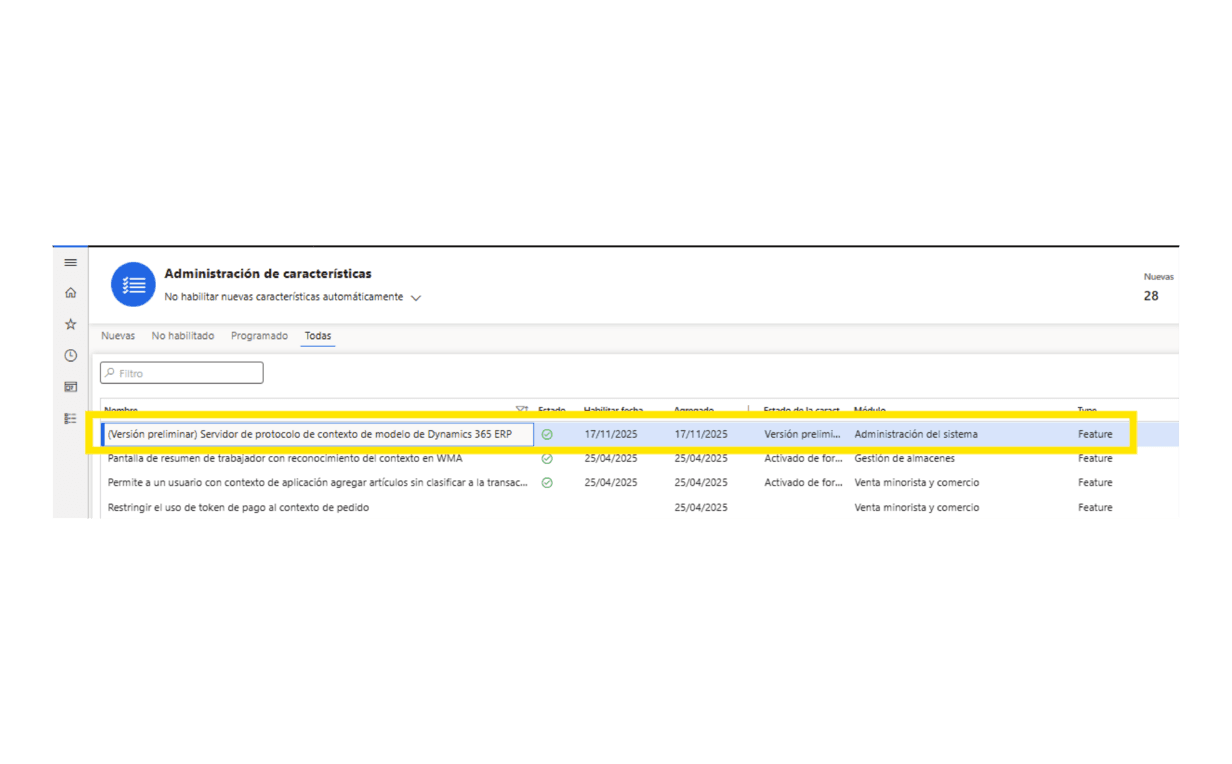Open Recent clock icon in sidebar
Image resolution: width=1232 pixels, height=764 pixels.
70,355
